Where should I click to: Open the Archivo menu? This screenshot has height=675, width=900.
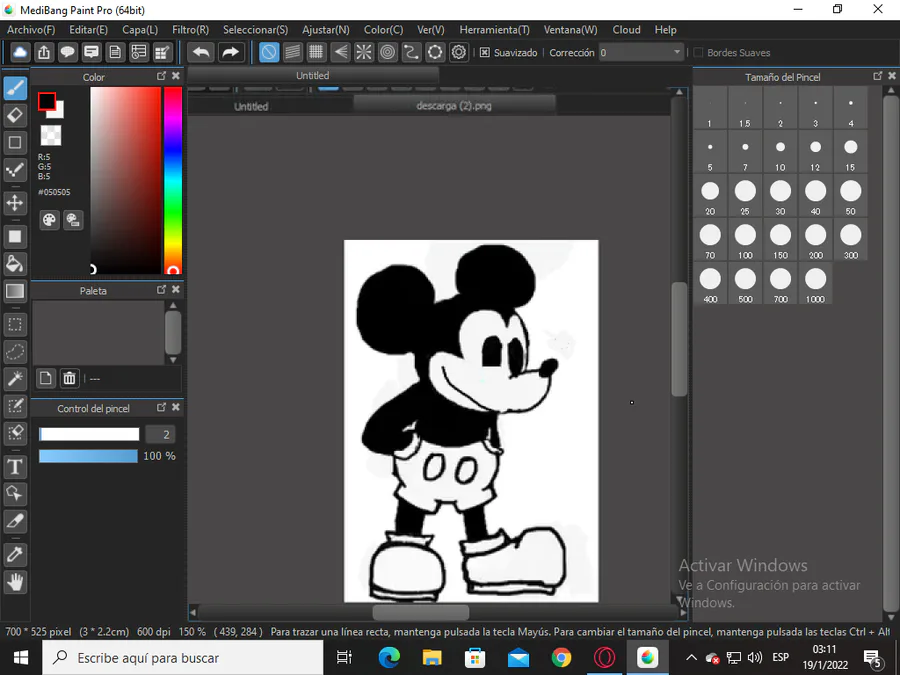[31, 30]
